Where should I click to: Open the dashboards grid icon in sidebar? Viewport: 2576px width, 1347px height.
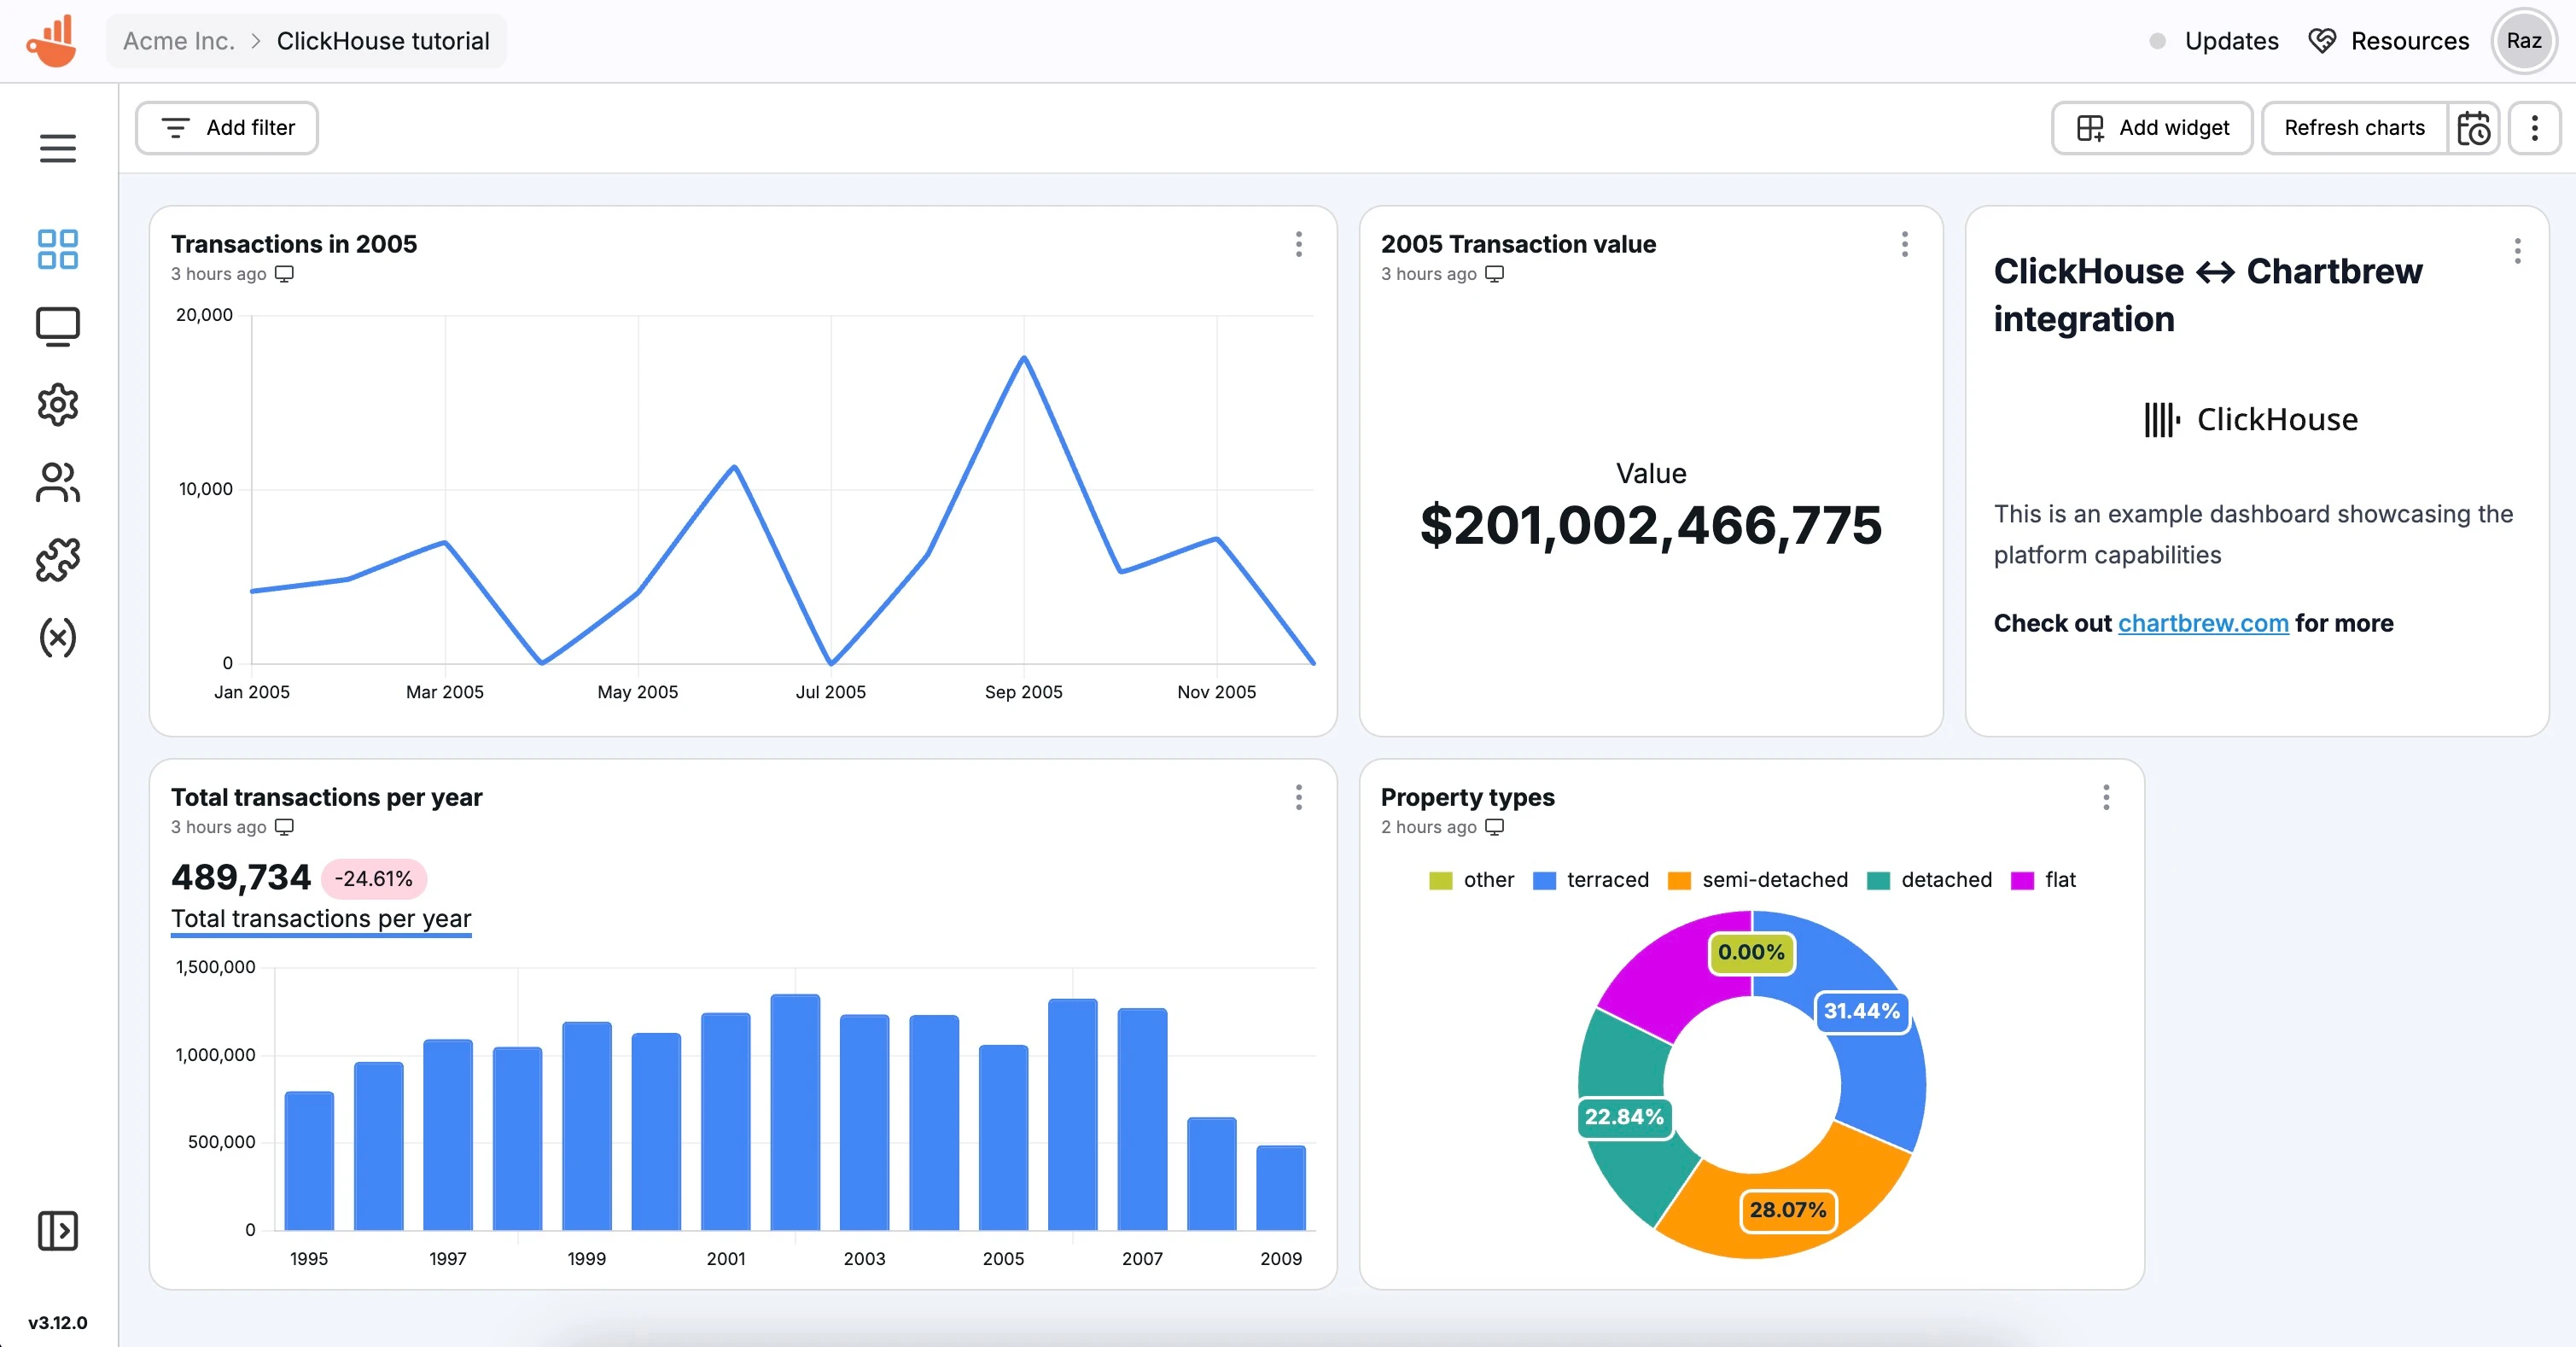click(58, 249)
